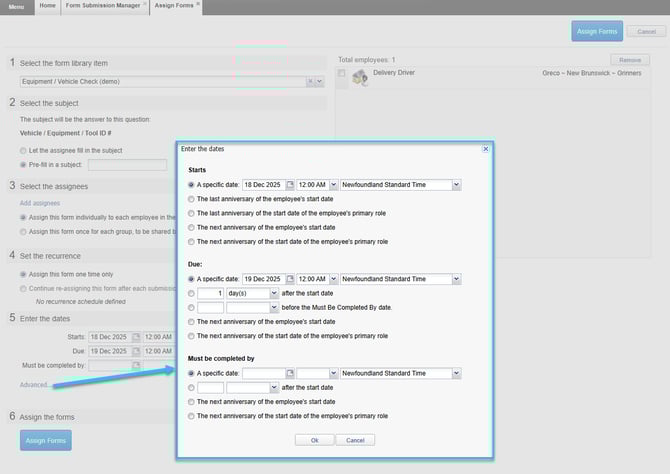Switch to the Home tab
The height and width of the screenshot is (474, 670).
47,6
